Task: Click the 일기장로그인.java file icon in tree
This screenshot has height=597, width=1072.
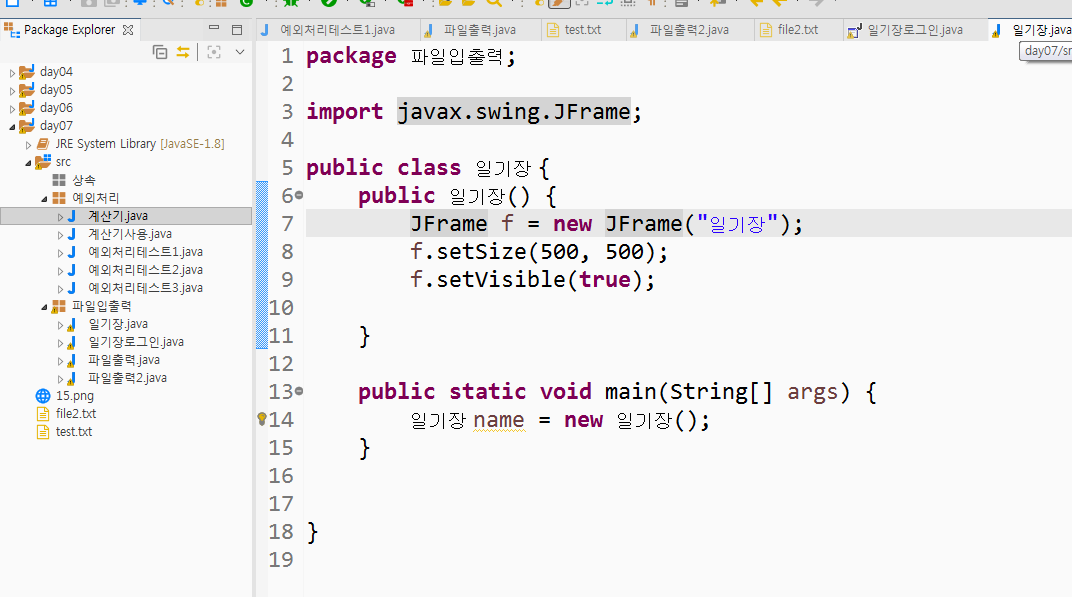Action: 71,342
